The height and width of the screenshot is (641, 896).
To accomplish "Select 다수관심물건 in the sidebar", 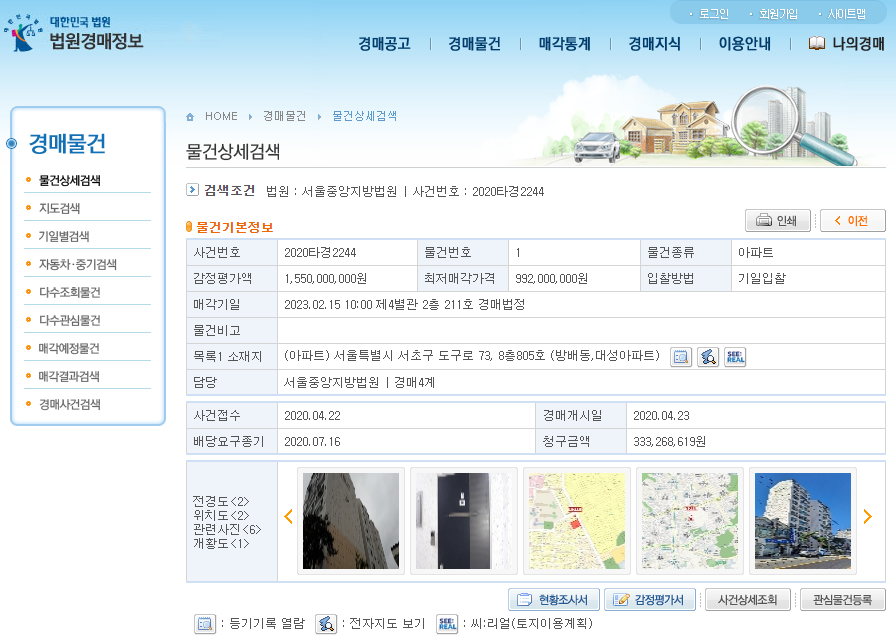I will pyautogui.click(x=69, y=320).
